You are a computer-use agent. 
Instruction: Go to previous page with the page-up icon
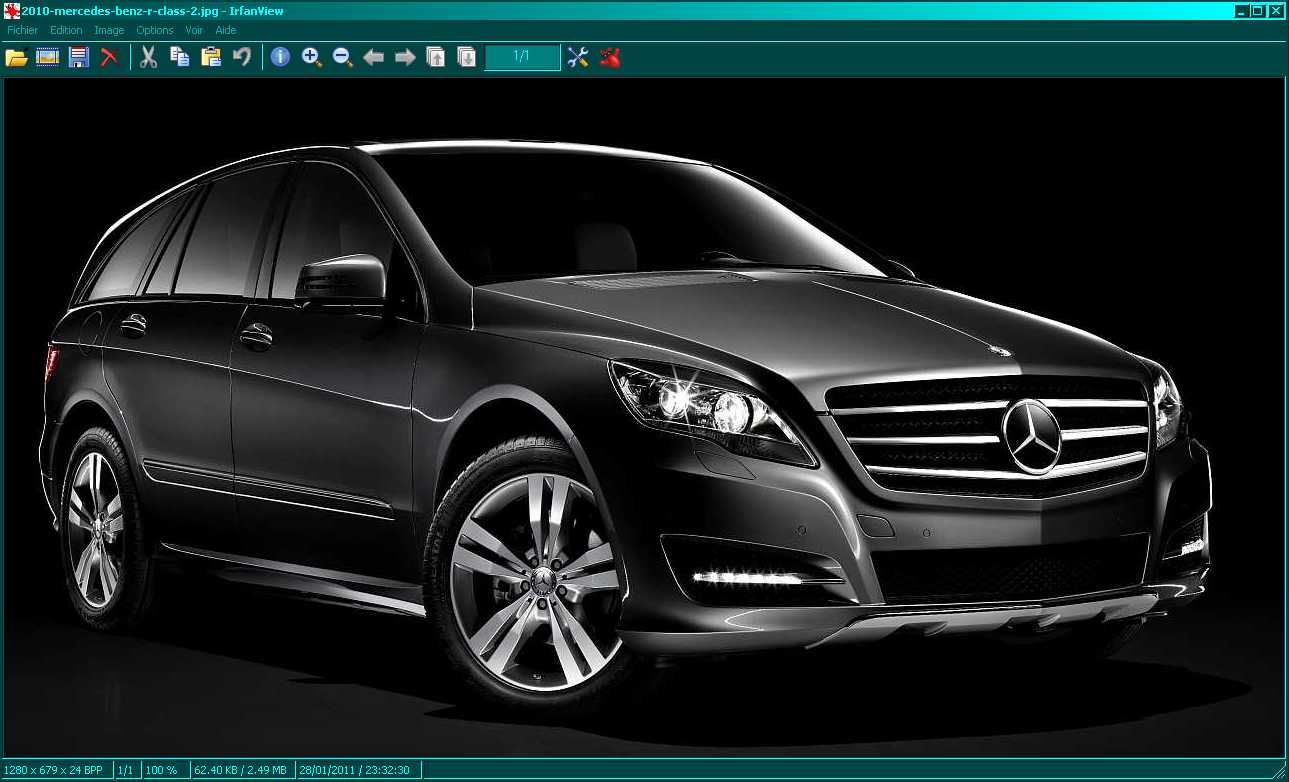coord(436,57)
